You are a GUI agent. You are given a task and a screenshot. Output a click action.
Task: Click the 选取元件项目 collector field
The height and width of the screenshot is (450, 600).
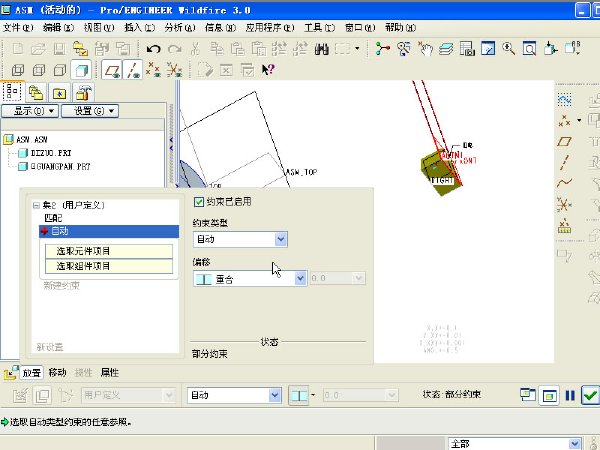109,251
